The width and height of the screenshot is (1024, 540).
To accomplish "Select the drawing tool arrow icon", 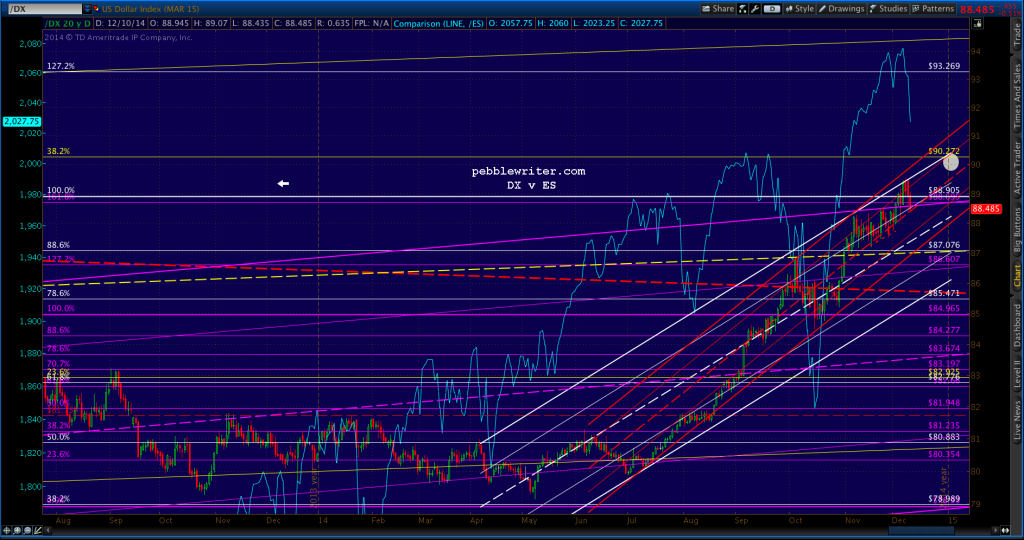I will (37, 530).
